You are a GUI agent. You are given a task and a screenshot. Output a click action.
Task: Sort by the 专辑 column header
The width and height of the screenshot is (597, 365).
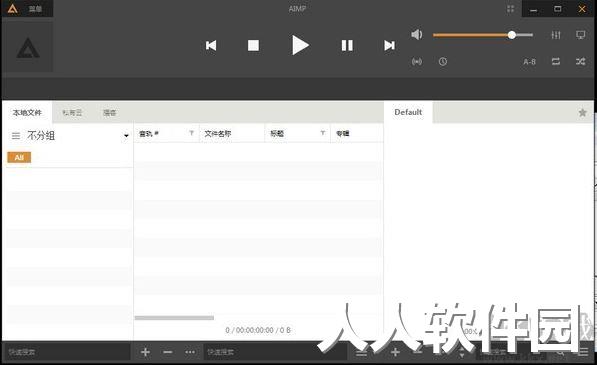[x=343, y=134]
